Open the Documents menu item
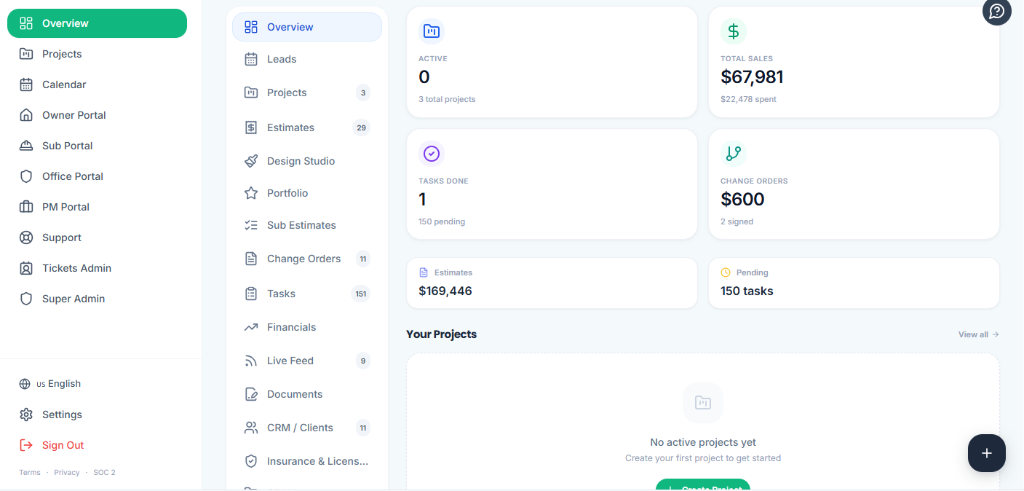 tap(307, 394)
